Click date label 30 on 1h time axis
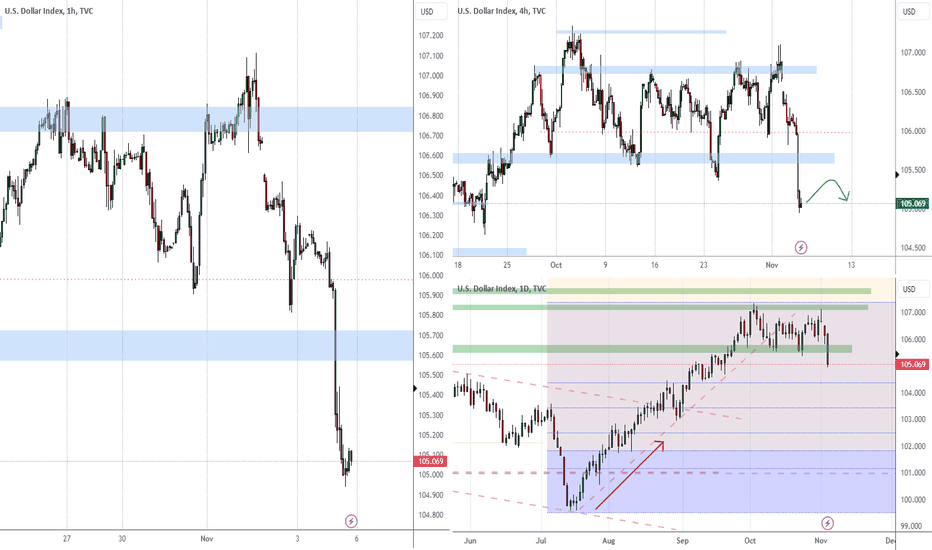The height and width of the screenshot is (550, 932). [x=122, y=539]
